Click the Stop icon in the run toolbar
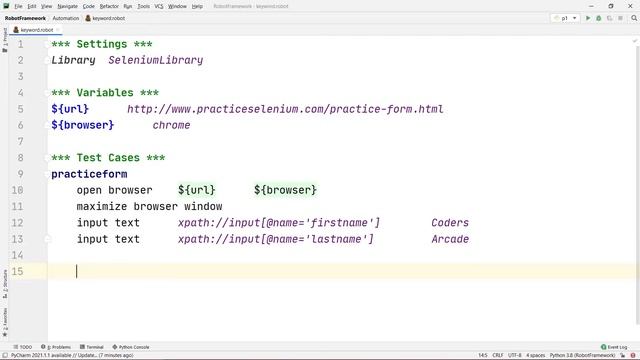The width and height of the screenshot is (640, 360). point(620,18)
